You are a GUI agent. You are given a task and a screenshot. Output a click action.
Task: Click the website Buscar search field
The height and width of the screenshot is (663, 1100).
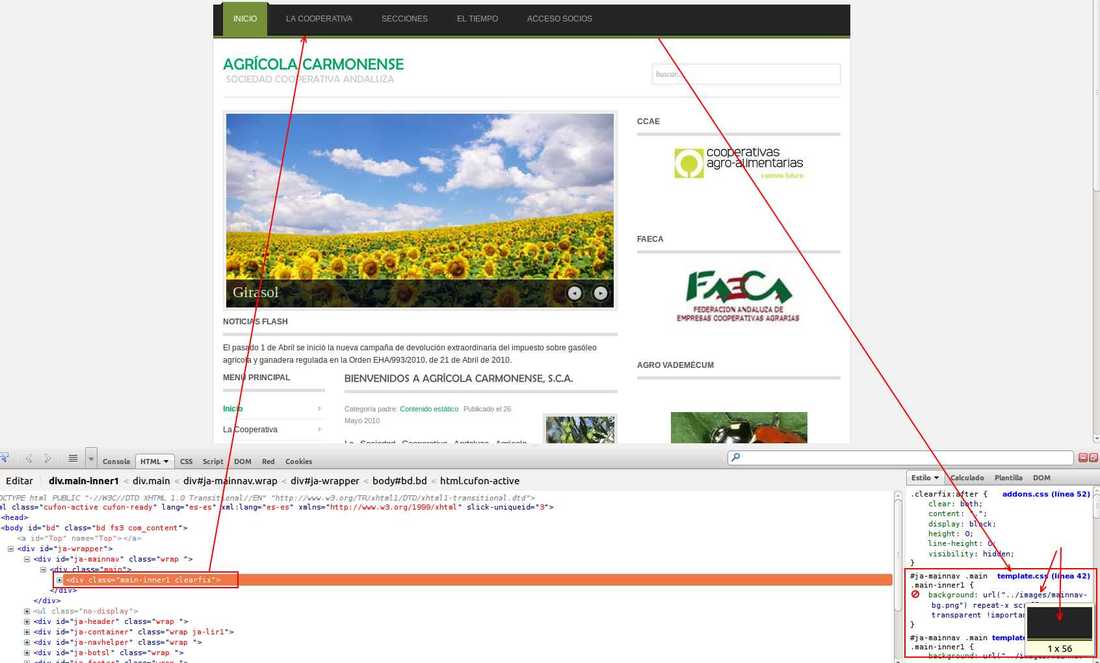[x=746, y=74]
